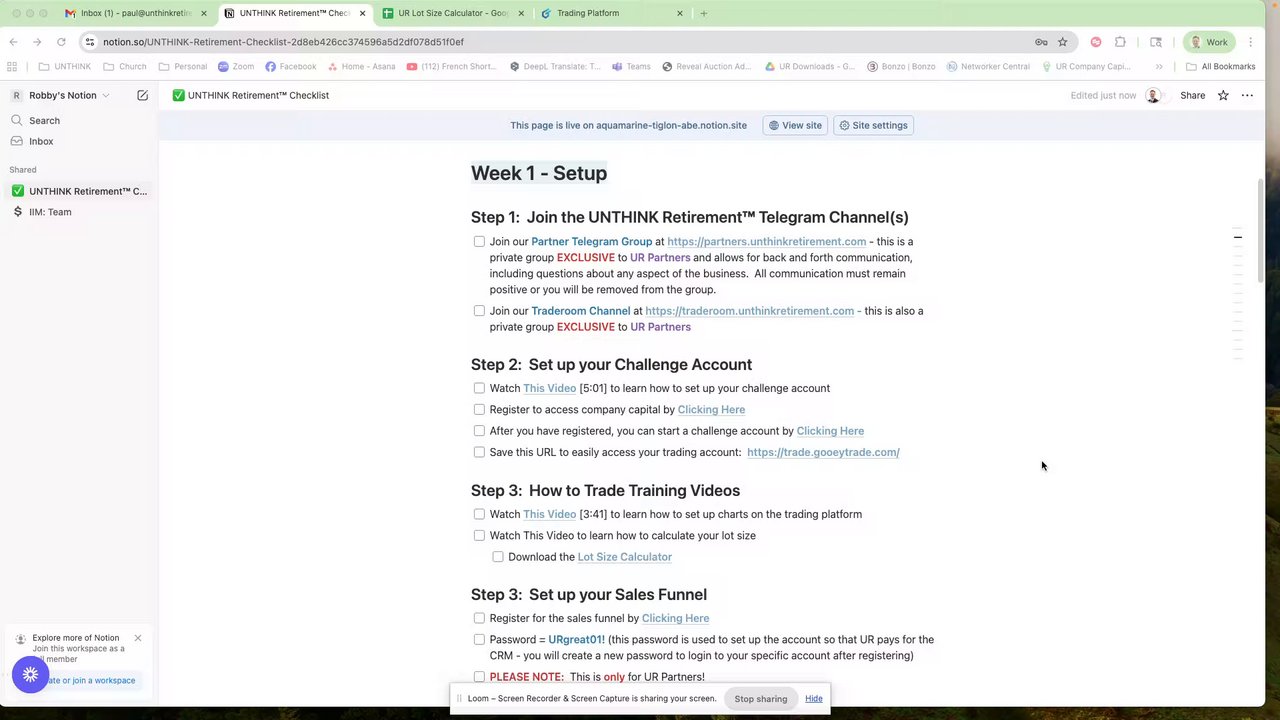Open partners.unthinkretirement.com link
This screenshot has height=720, width=1280.
766,242
